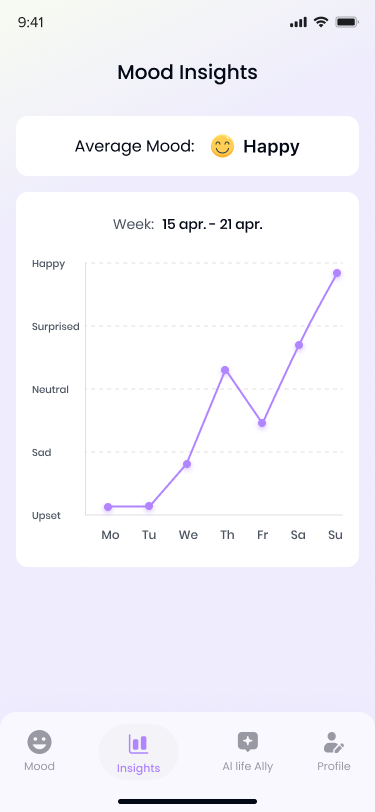Click the Saturday data point
Screen dimensions: 375x812
(299, 345)
